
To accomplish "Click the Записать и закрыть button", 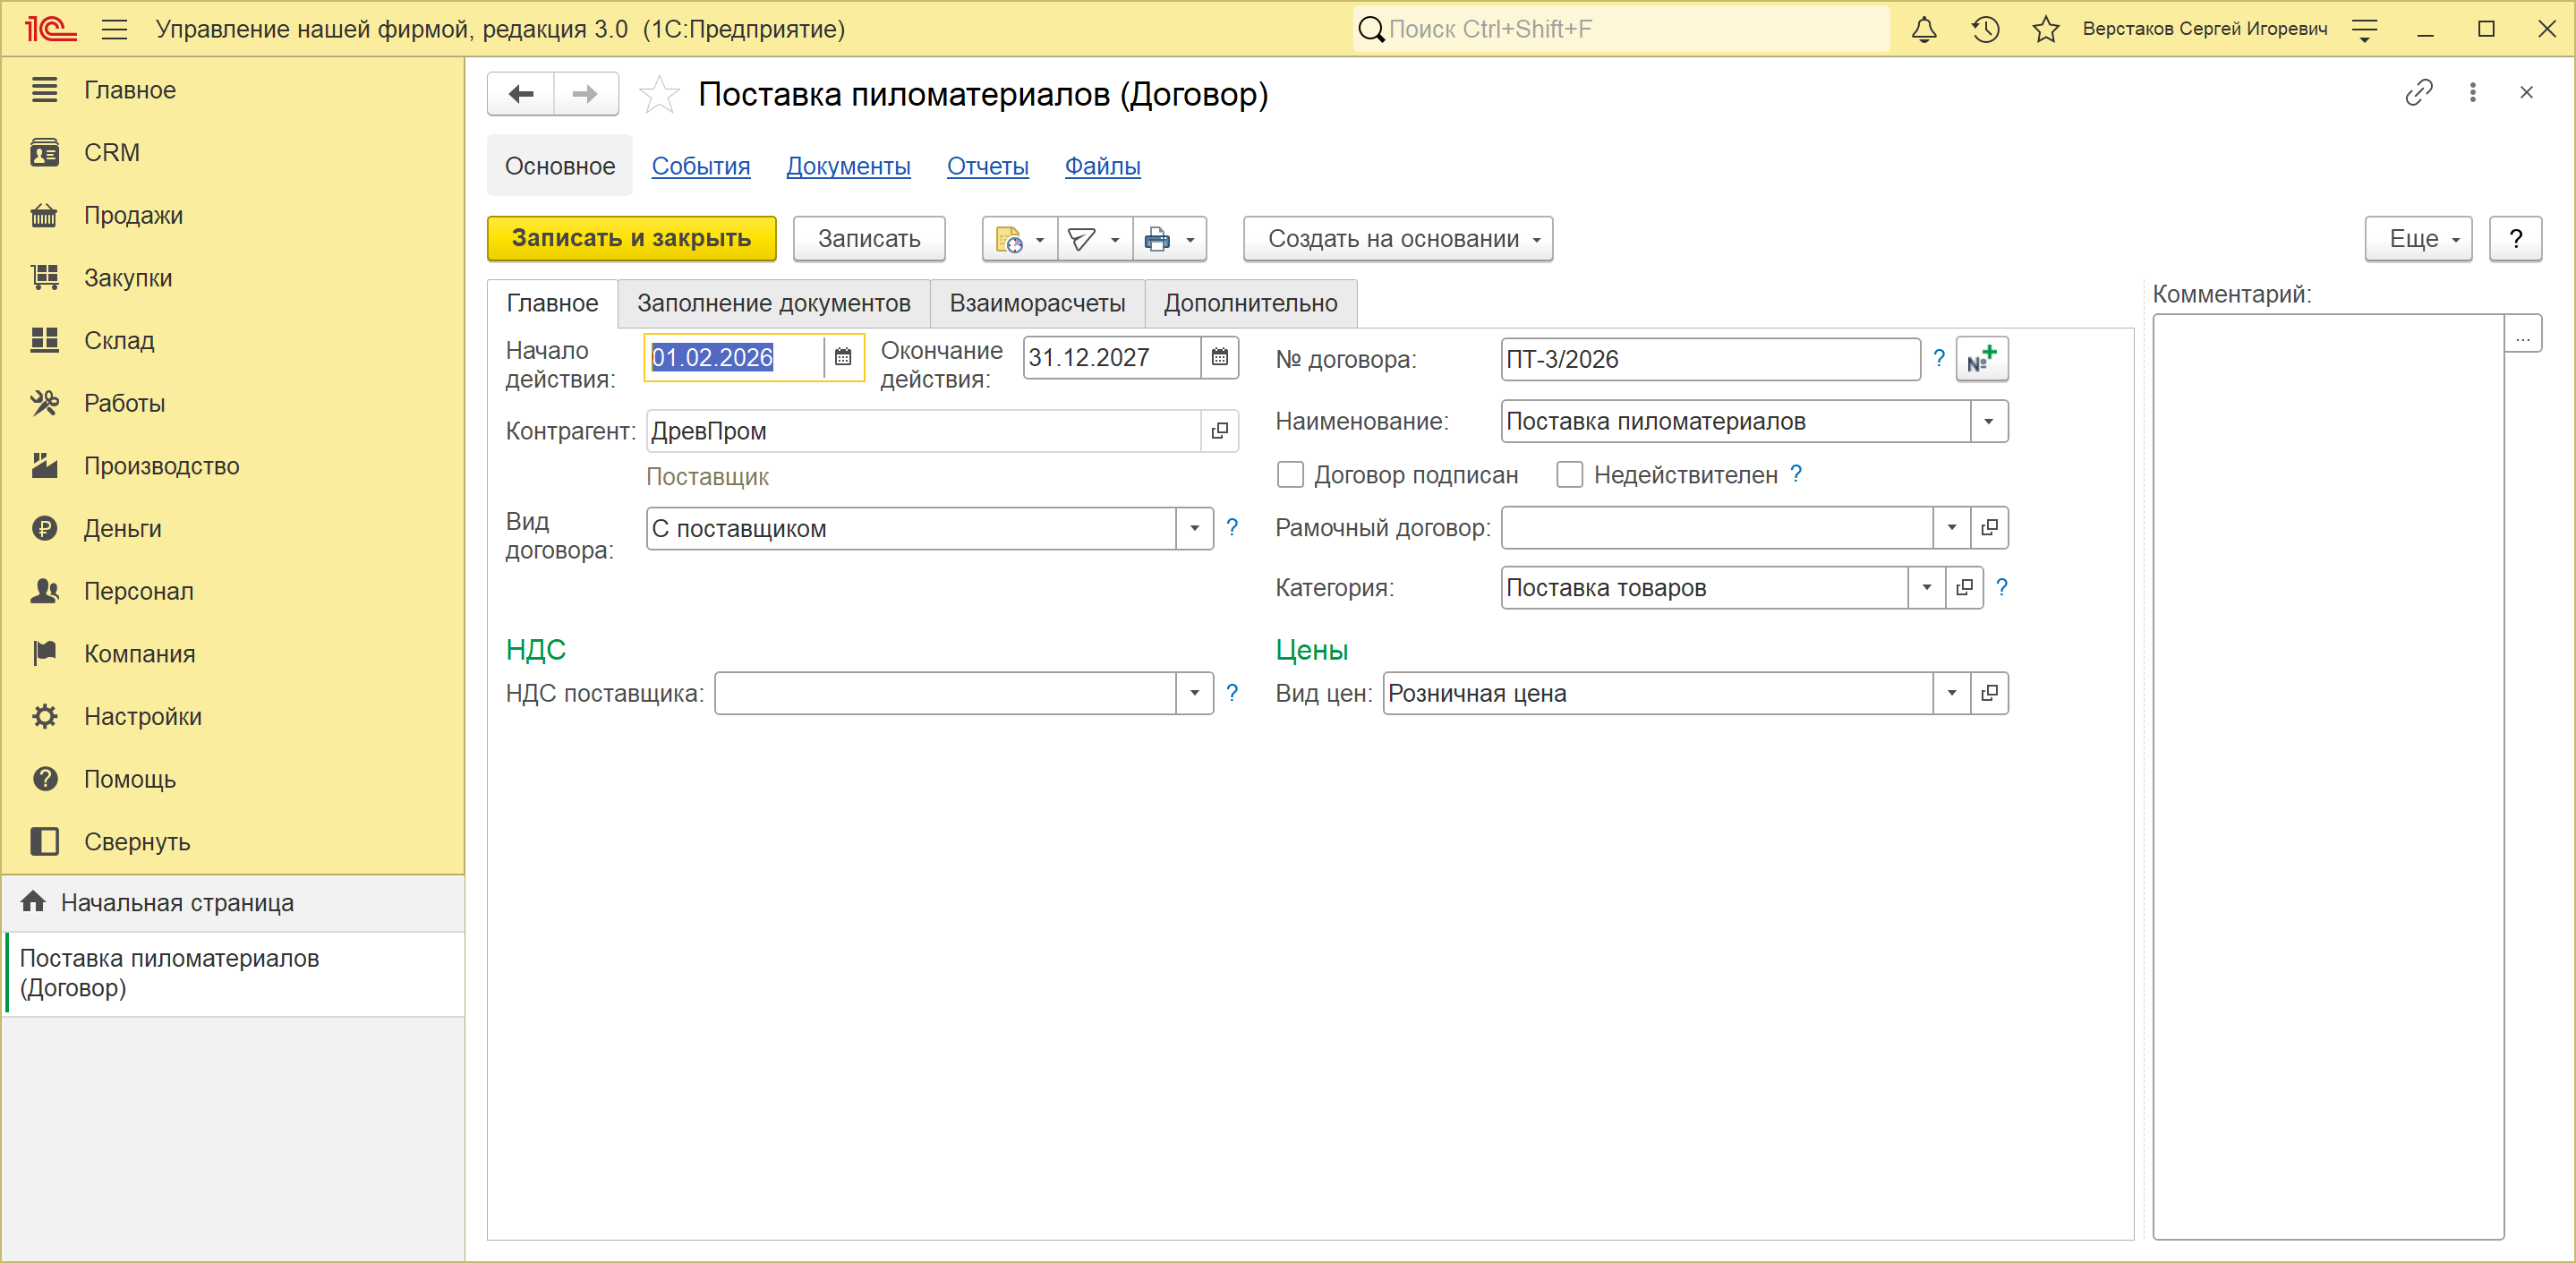I will pyautogui.click(x=631, y=239).
